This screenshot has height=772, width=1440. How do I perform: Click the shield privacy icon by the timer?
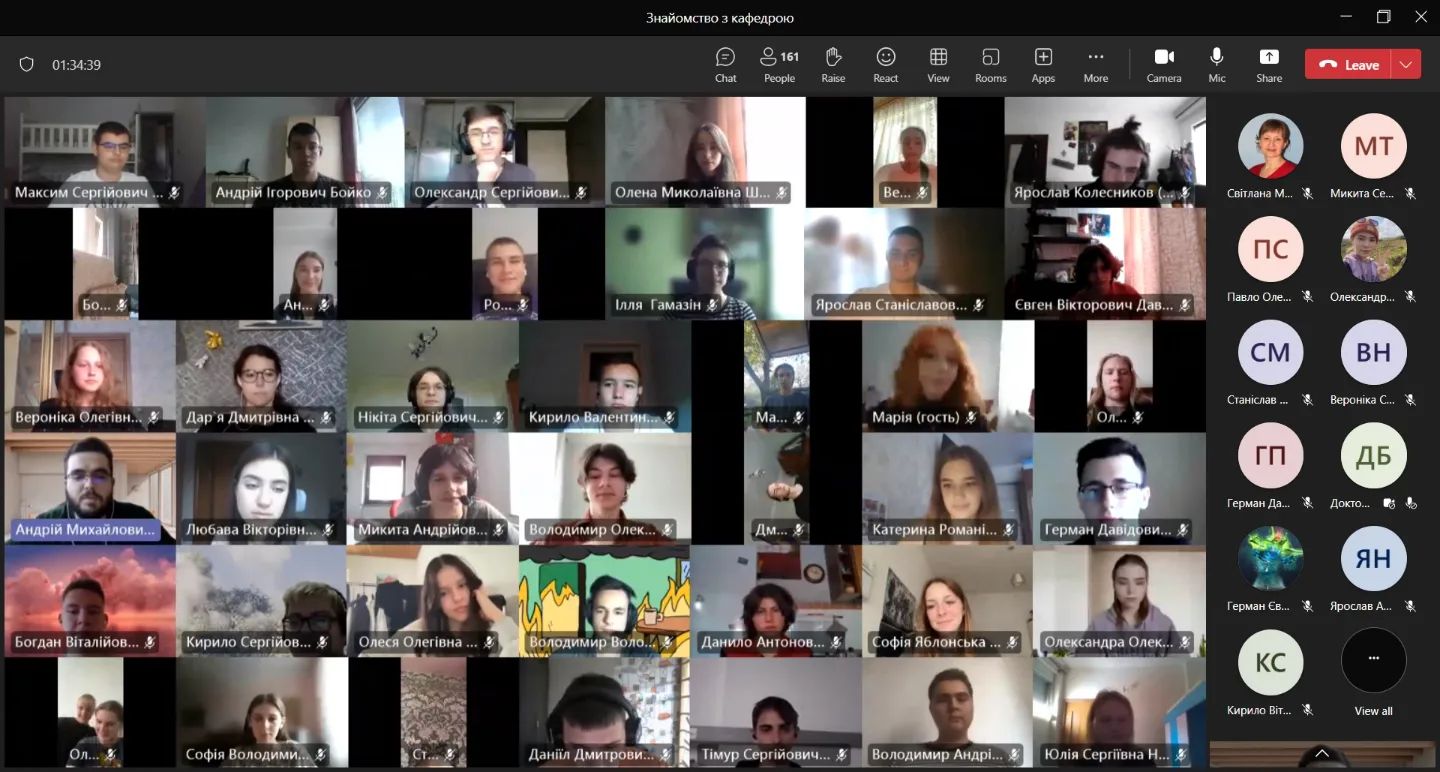click(x=27, y=65)
